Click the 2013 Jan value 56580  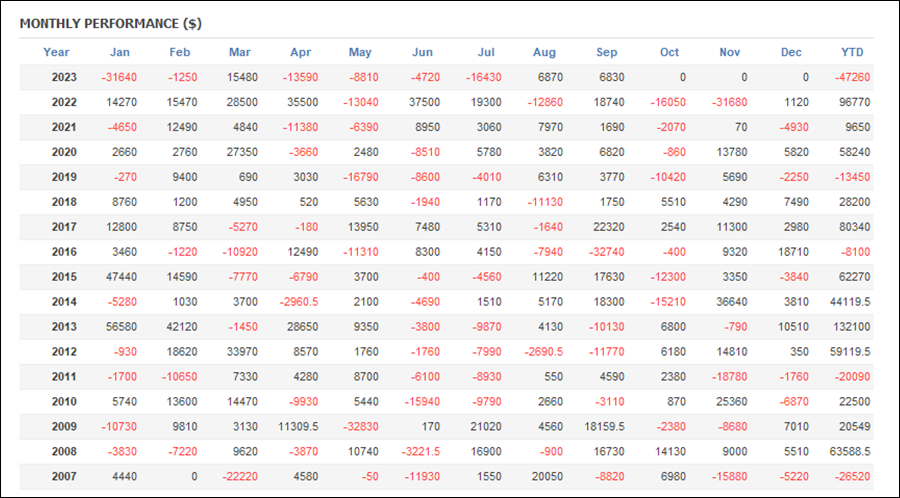pyautogui.click(x=122, y=327)
